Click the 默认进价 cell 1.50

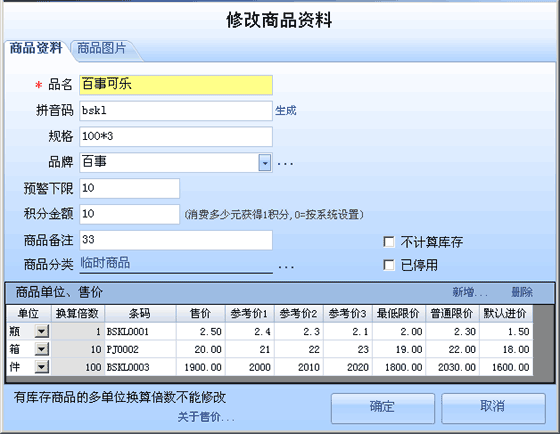506,331
